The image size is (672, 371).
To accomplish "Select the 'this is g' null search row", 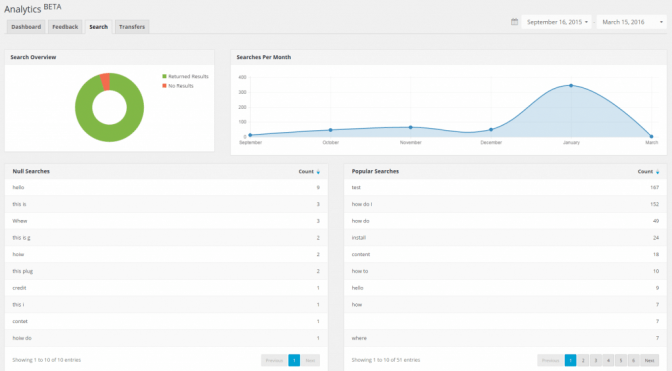I will (166, 238).
